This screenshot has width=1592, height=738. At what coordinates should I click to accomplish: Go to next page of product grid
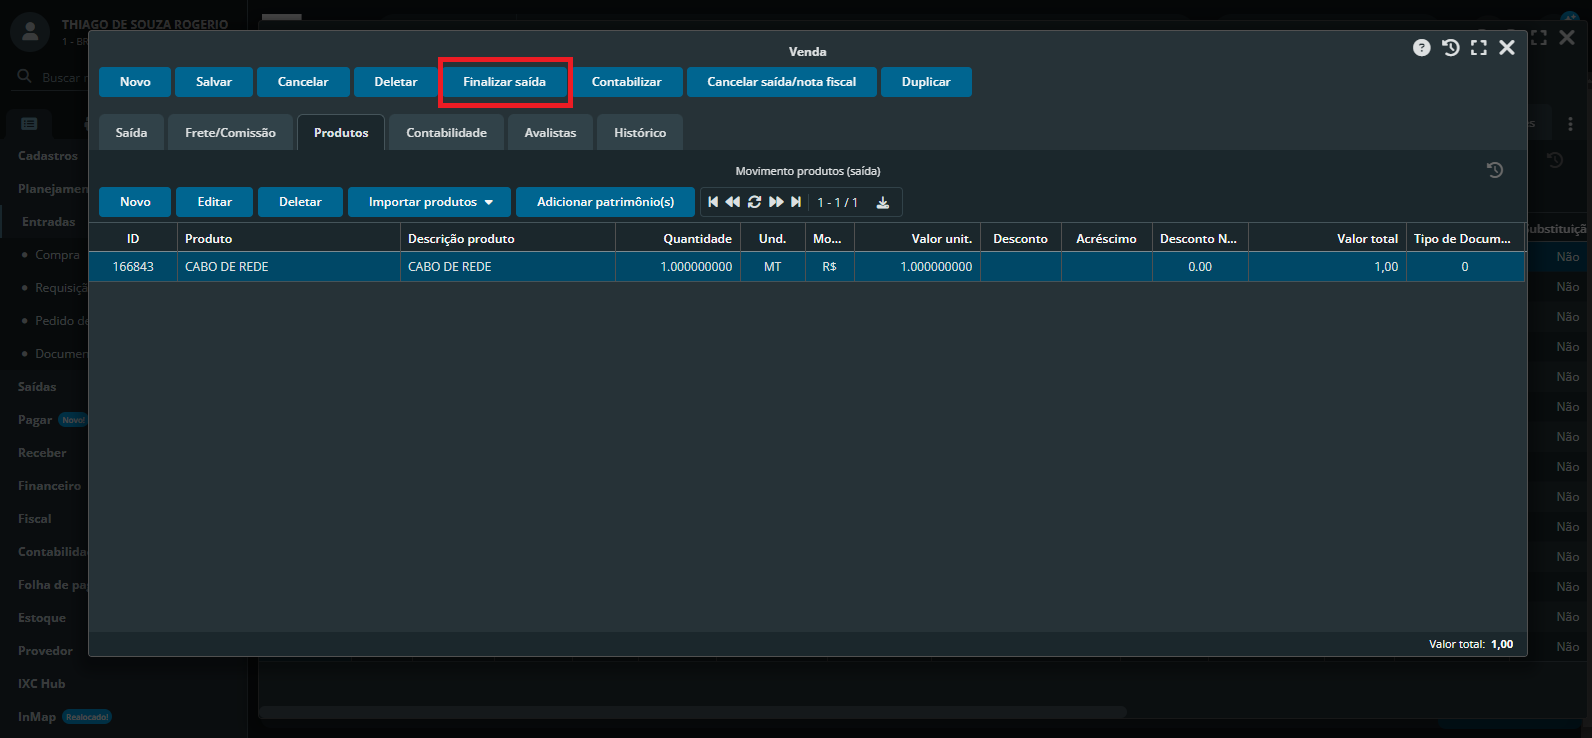[776, 202]
